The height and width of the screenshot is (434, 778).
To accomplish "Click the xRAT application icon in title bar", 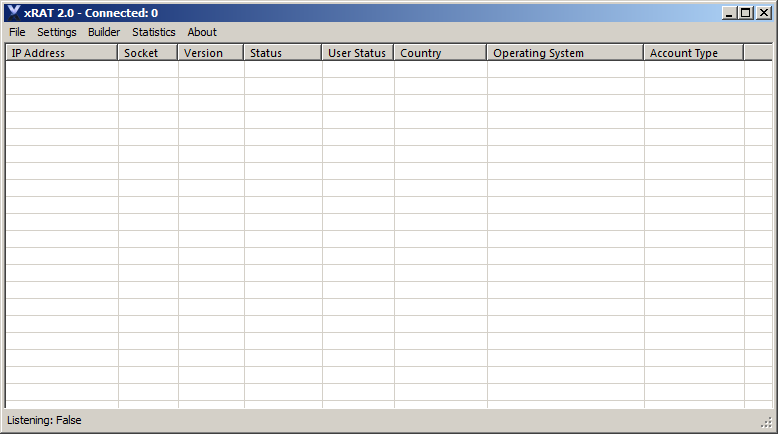I will tap(13, 13).
